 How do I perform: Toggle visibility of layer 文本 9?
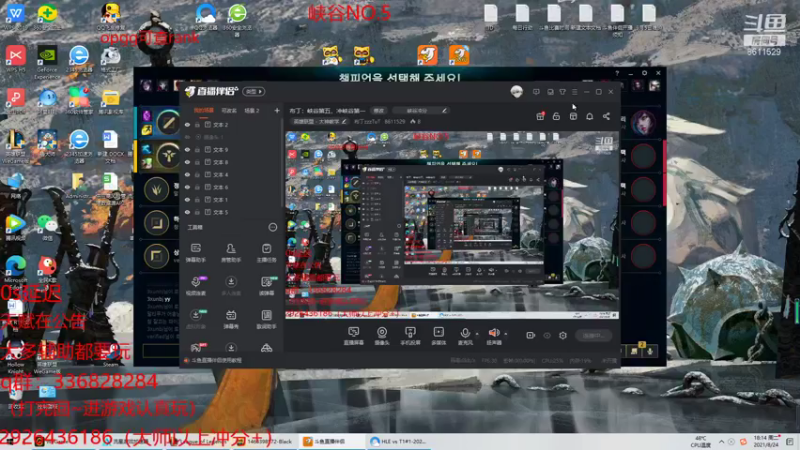point(187,149)
